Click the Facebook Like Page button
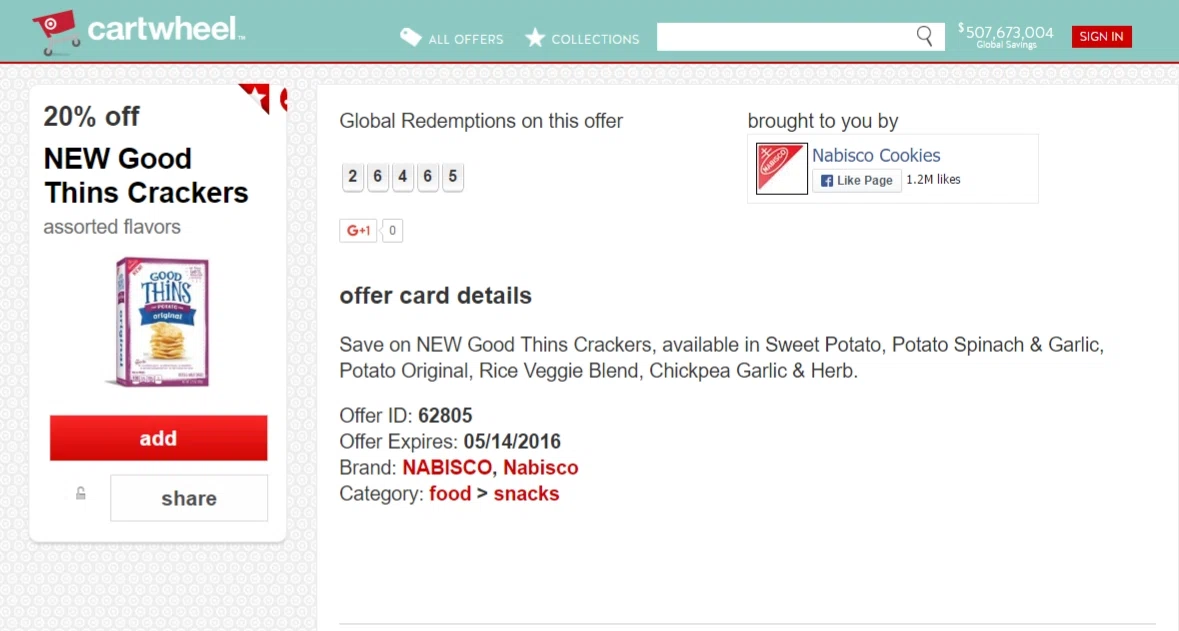The image size is (1179, 631). [x=856, y=180]
